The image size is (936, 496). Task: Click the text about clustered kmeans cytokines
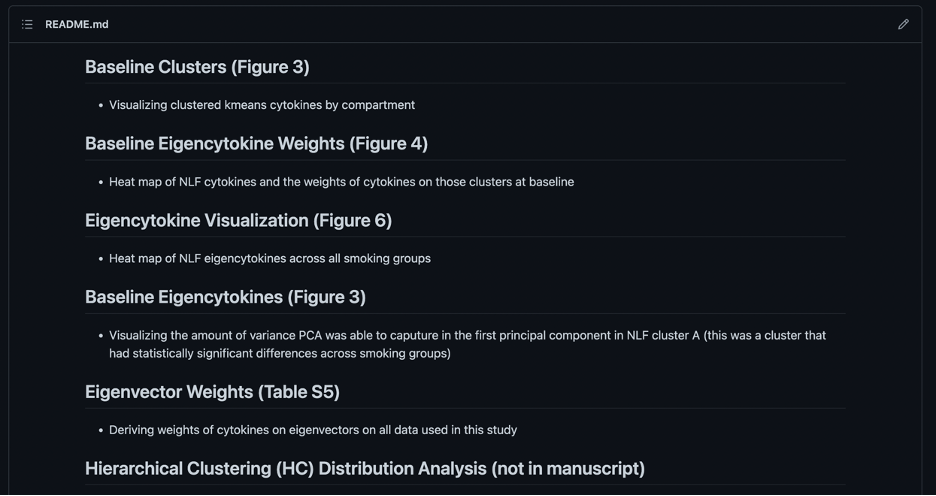pyautogui.click(x=261, y=105)
